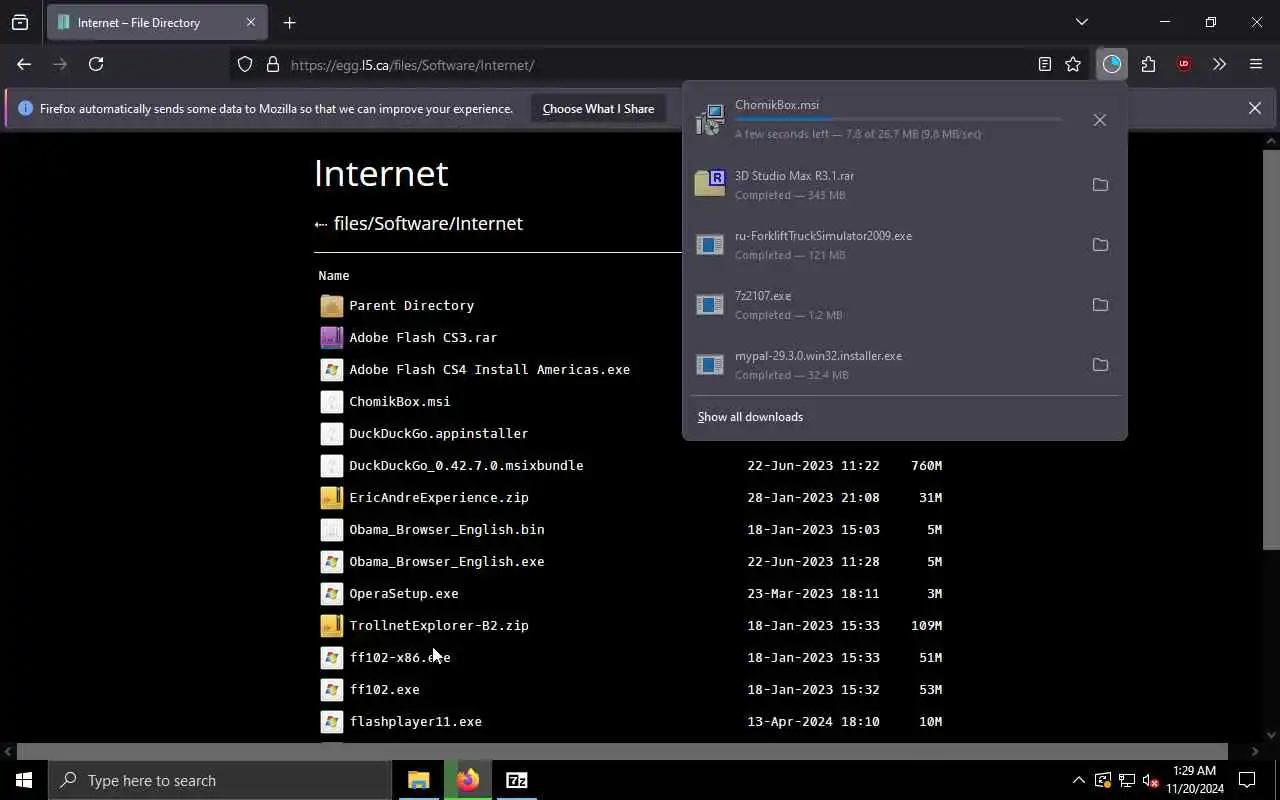Click the vertical page scrollbar
The image size is (1280, 800).
(x=1271, y=348)
